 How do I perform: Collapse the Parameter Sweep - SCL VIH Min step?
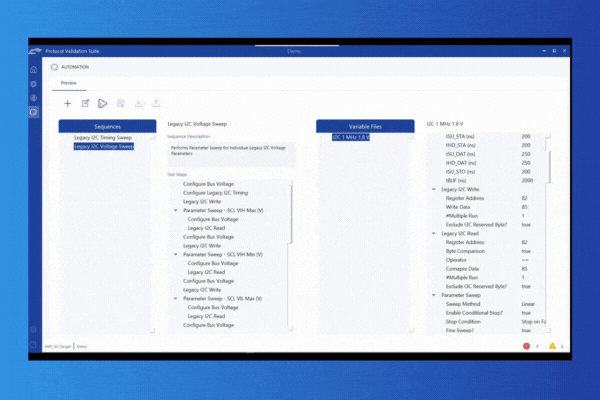(x=176, y=254)
